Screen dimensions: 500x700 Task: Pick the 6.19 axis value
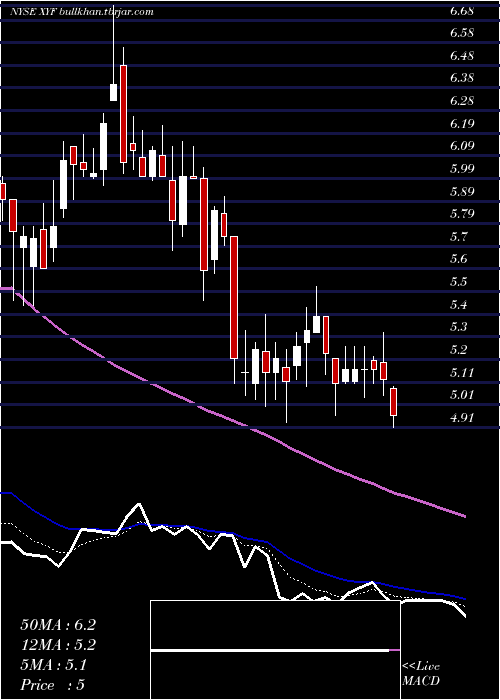[462, 124]
